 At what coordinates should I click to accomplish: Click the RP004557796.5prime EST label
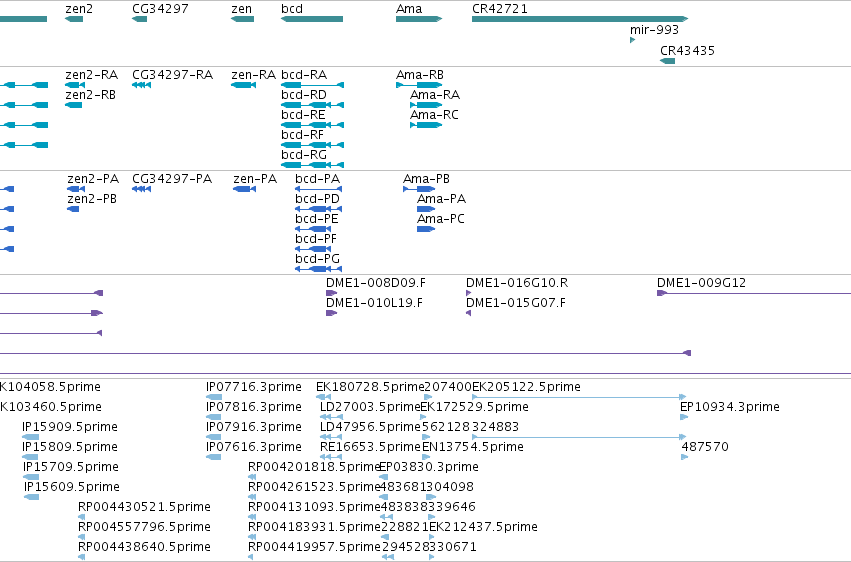tap(144, 527)
